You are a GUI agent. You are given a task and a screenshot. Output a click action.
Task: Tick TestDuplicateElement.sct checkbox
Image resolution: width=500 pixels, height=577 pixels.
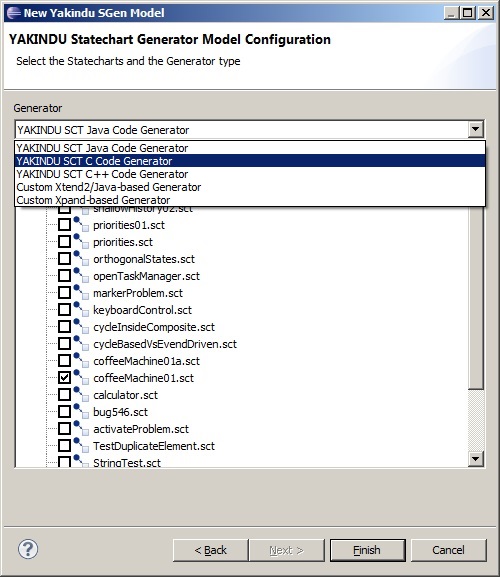coord(64,446)
